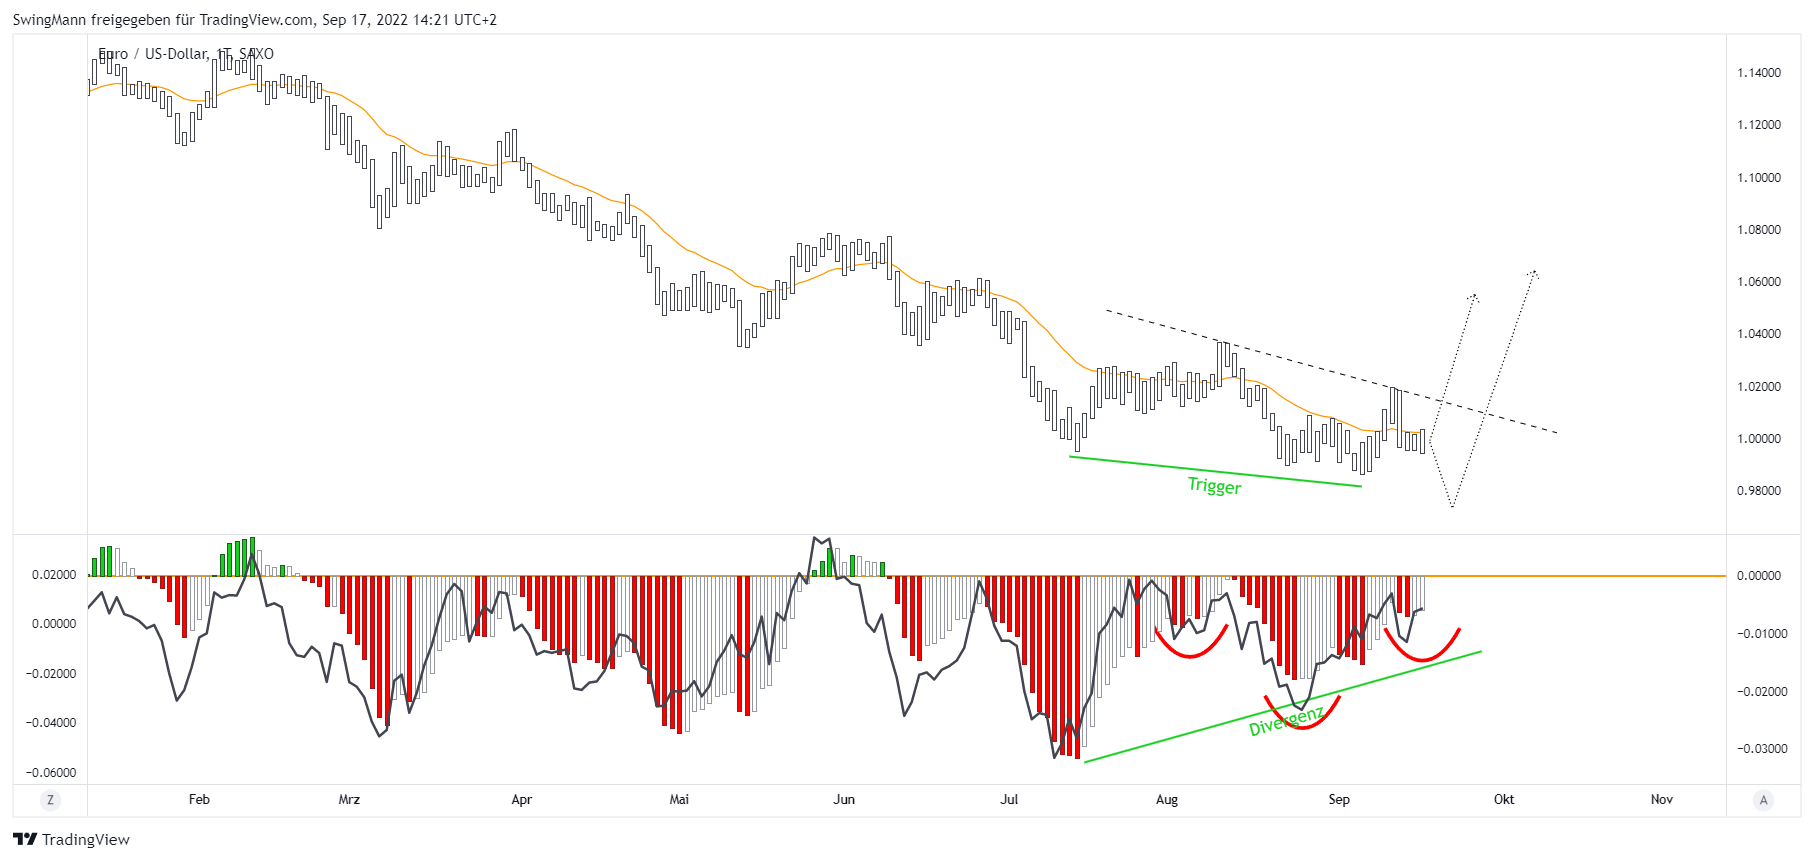
Task: Click the 1.10000 price label
Action: click(x=1759, y=178)
